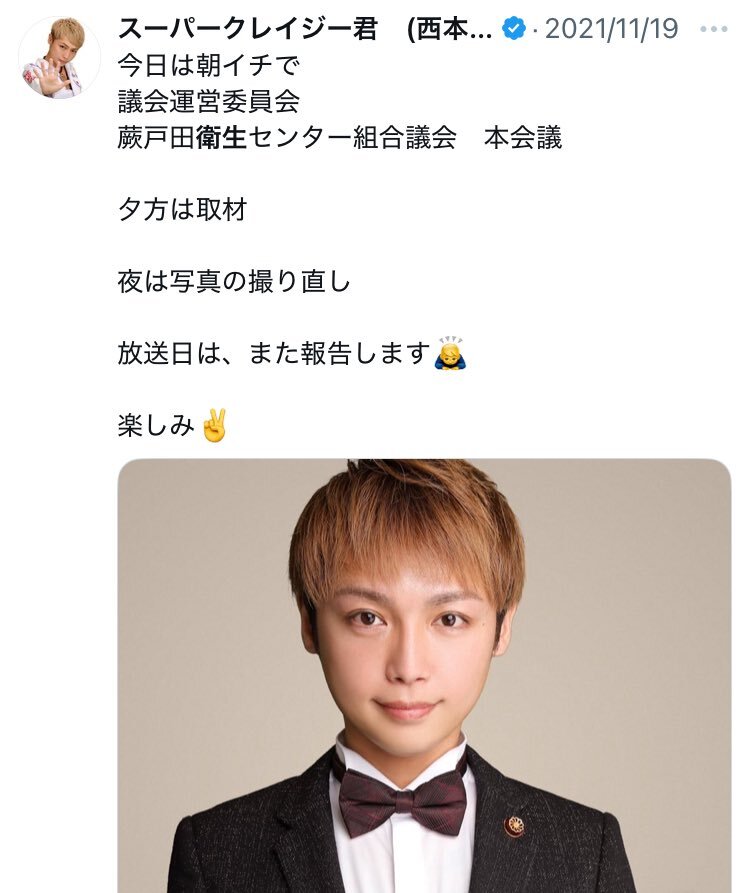Click the display name スーパークレイジー君

coord(247,28)
